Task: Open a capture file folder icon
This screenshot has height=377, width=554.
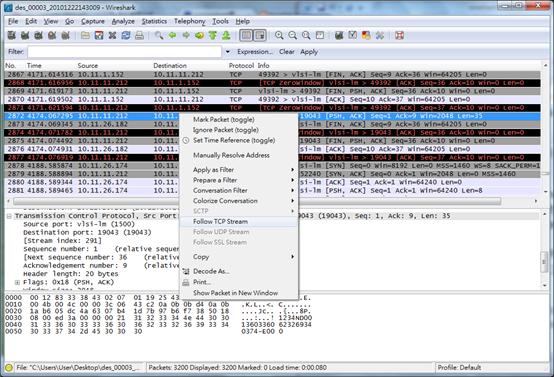Action: click(x=85, y=35)
